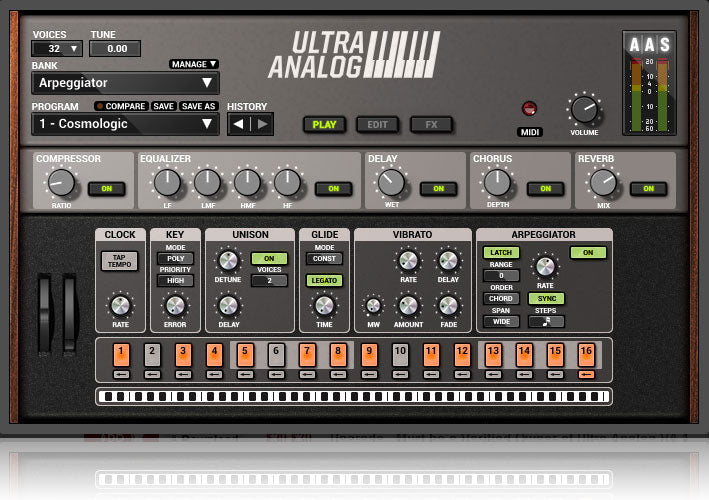
Task: Toggle the Arpeggiator LATCH button
Action: coord(501,253)
